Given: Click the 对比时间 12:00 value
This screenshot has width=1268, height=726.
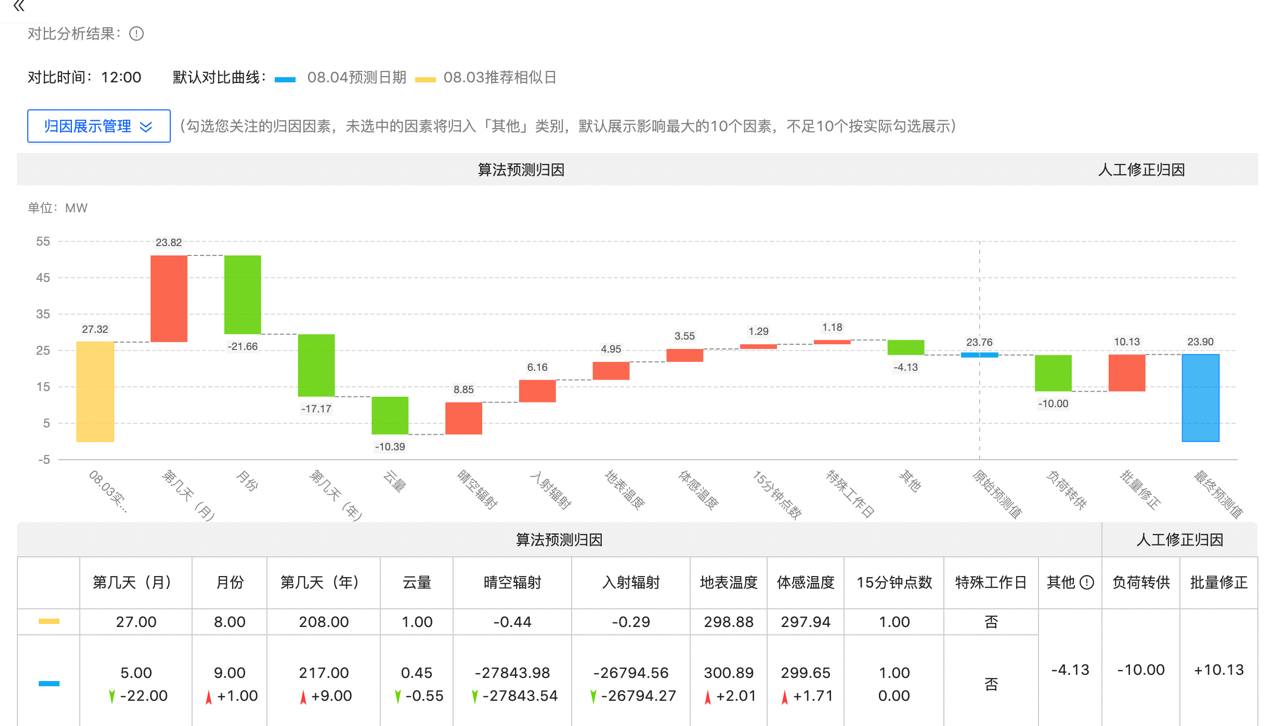Looking at the screenshot, I should click(x=121, y=78).
